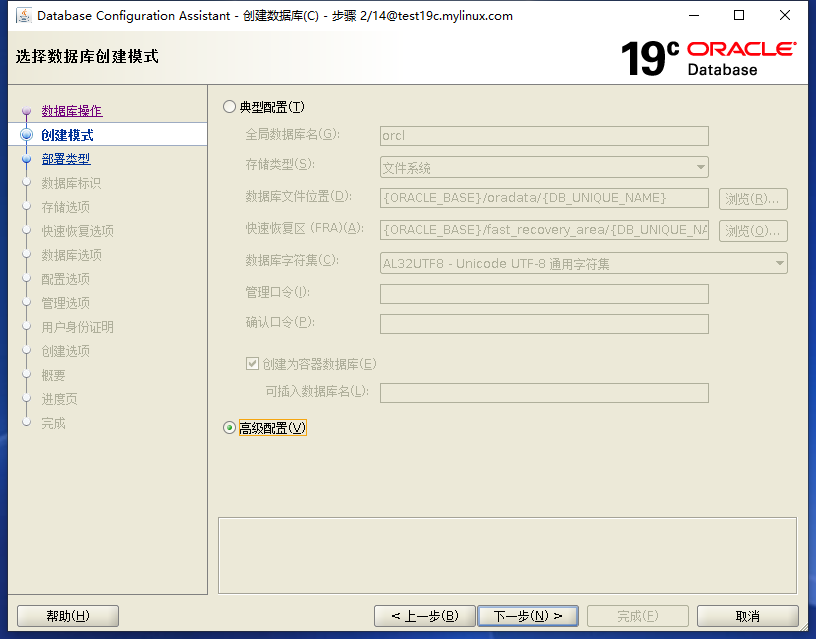Viewport: 816px width, 639px height.
Task: Minimize the Database Configuration Assistant window
Action: [694, 16]
